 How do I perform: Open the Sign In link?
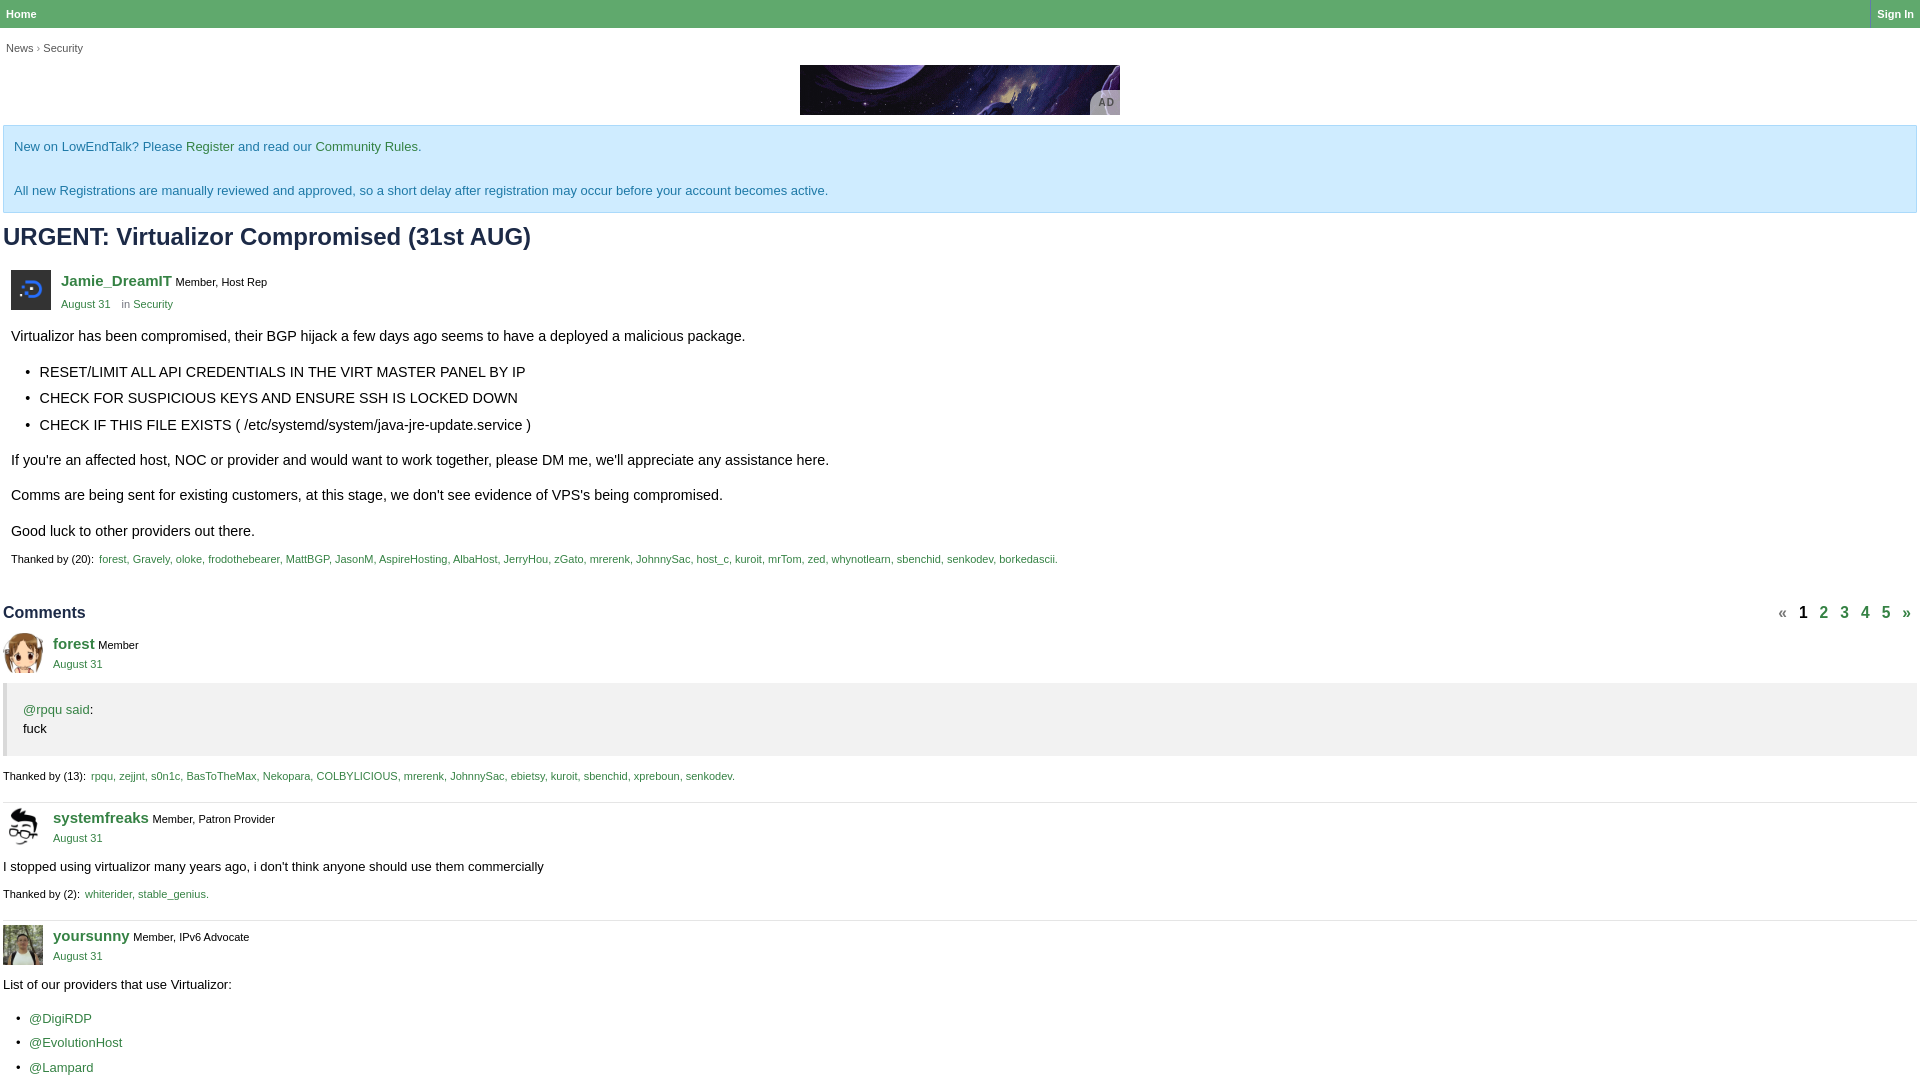point(1895,14)
